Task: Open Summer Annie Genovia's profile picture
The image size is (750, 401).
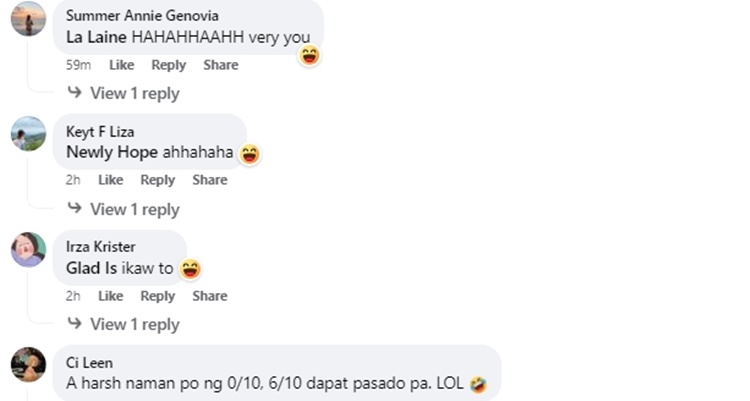Action: [29, 19]
